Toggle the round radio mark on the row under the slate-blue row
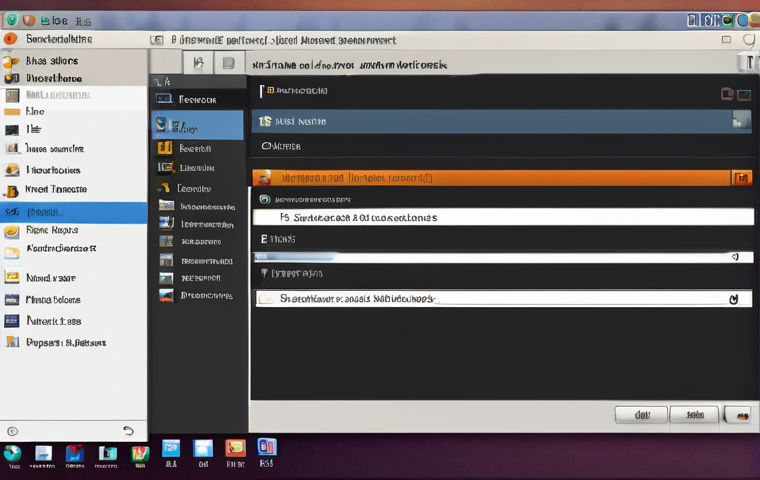The height and width of the screenshot is (480, 760). pos(266,146)
